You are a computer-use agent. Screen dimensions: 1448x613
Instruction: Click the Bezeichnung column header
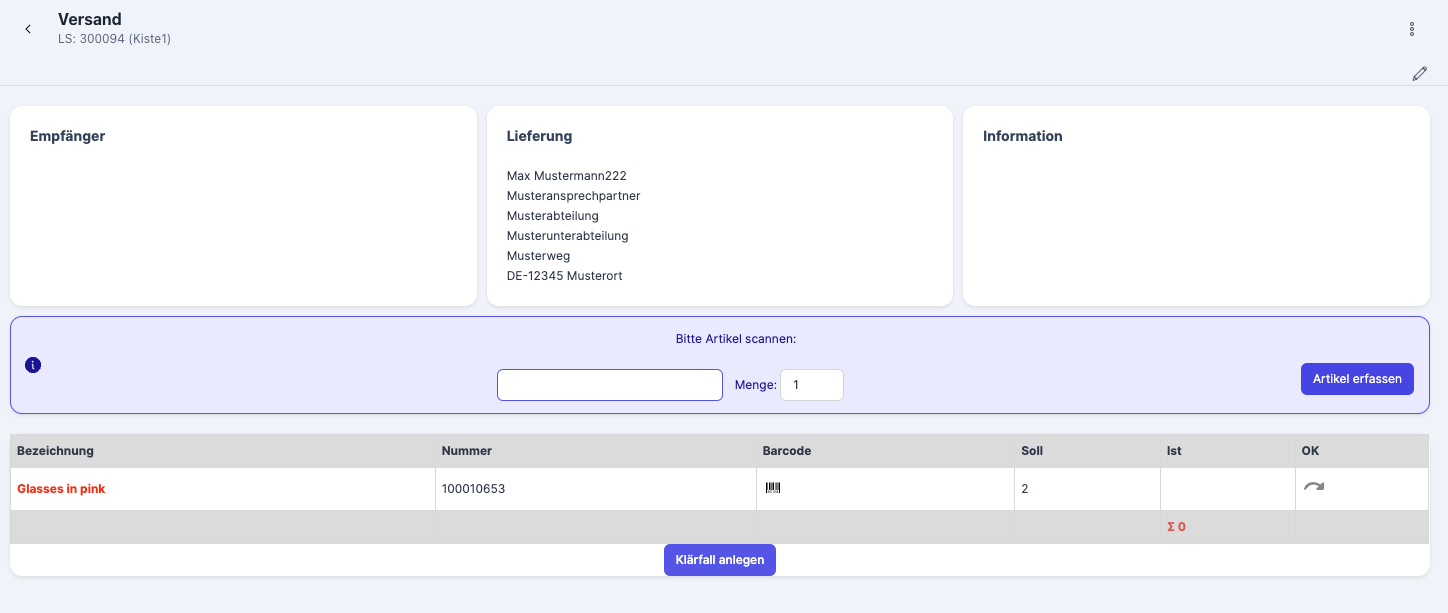pos(56,451)
